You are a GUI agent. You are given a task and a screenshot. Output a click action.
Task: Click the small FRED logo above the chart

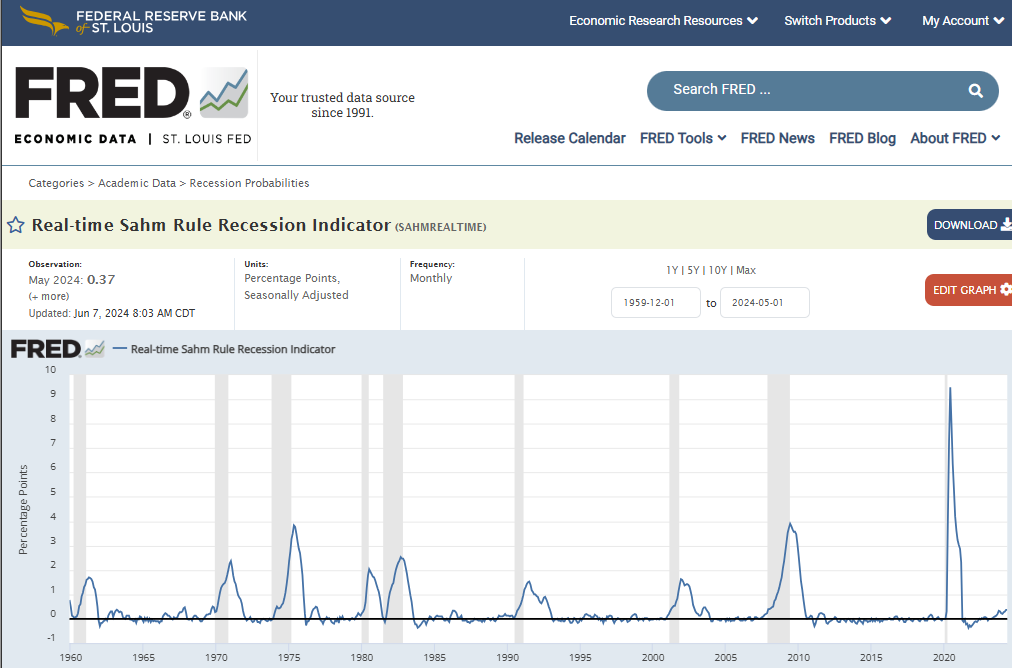click(57, 349)
